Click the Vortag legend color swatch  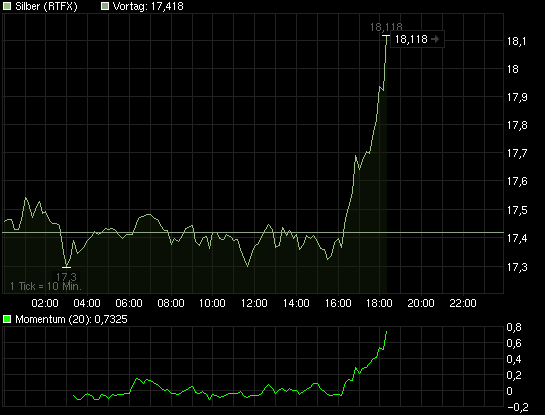point(105,6)
